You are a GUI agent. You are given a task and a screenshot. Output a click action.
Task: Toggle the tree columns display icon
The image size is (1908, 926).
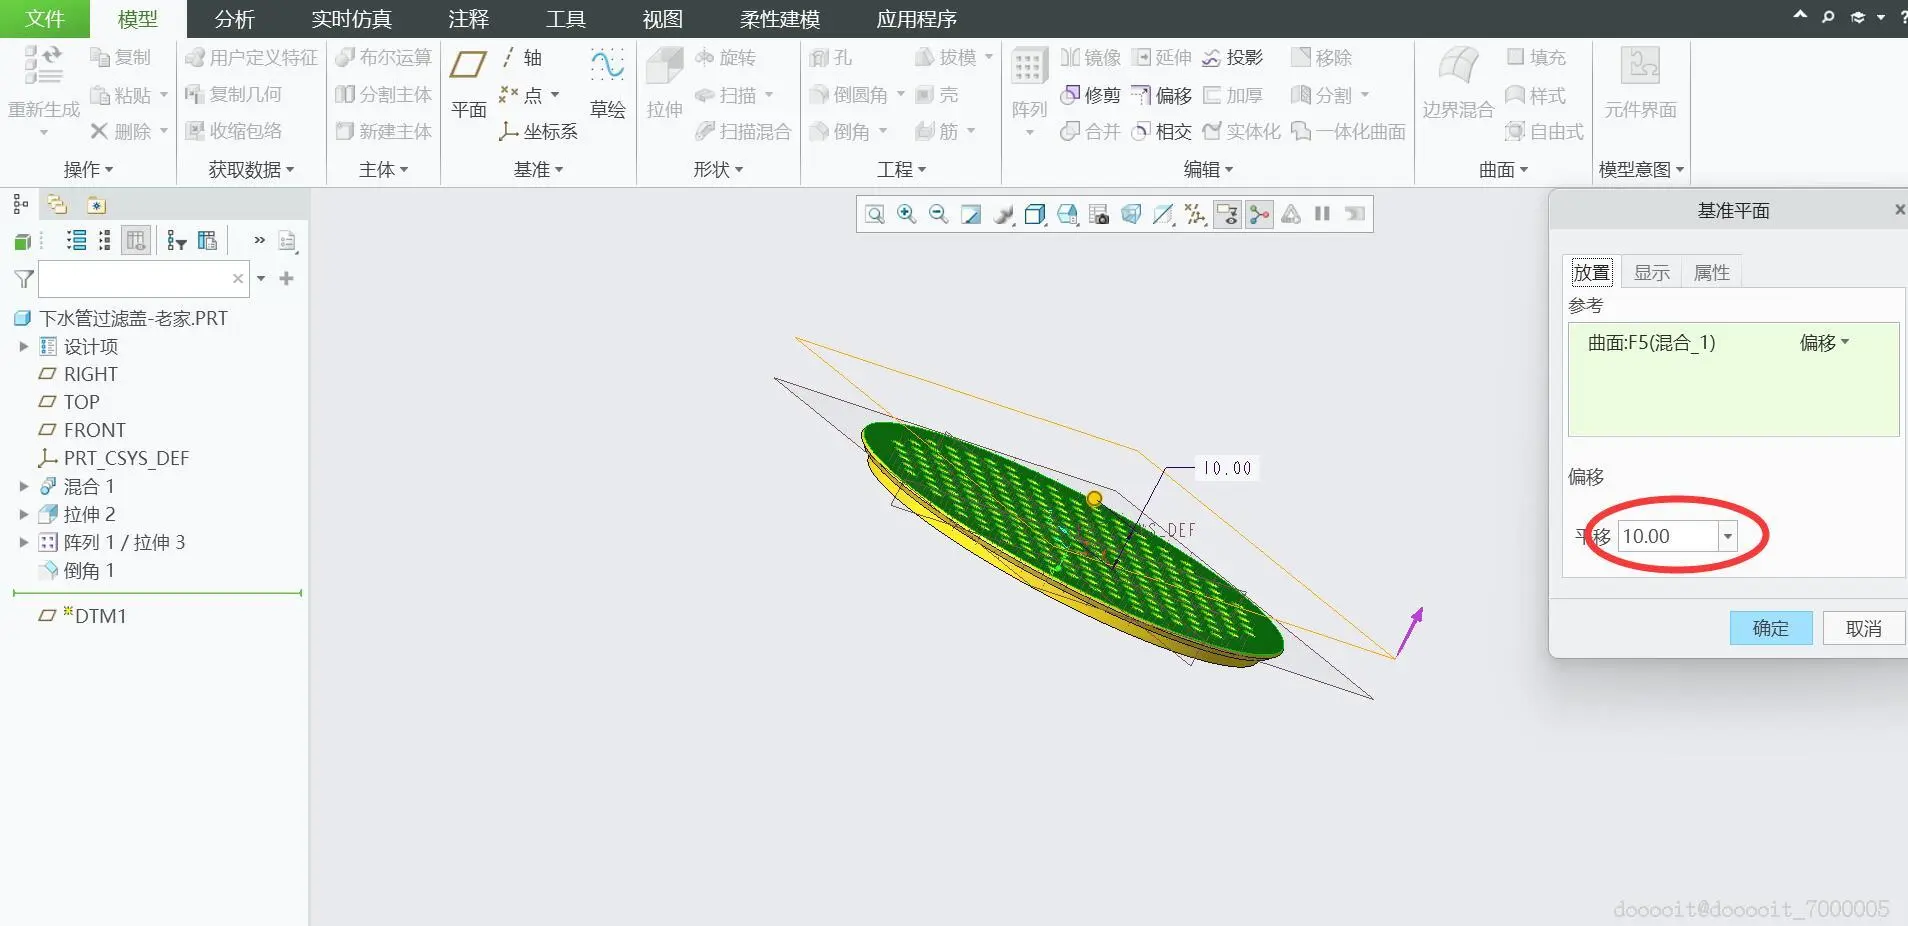(136, 240)
